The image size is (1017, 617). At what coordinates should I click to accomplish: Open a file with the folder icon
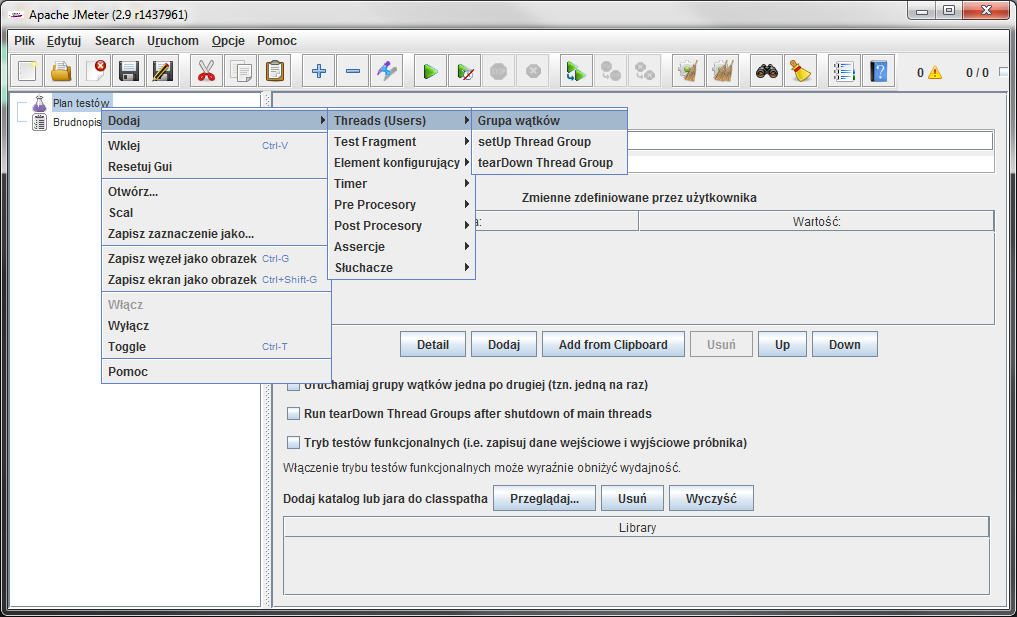61,71
